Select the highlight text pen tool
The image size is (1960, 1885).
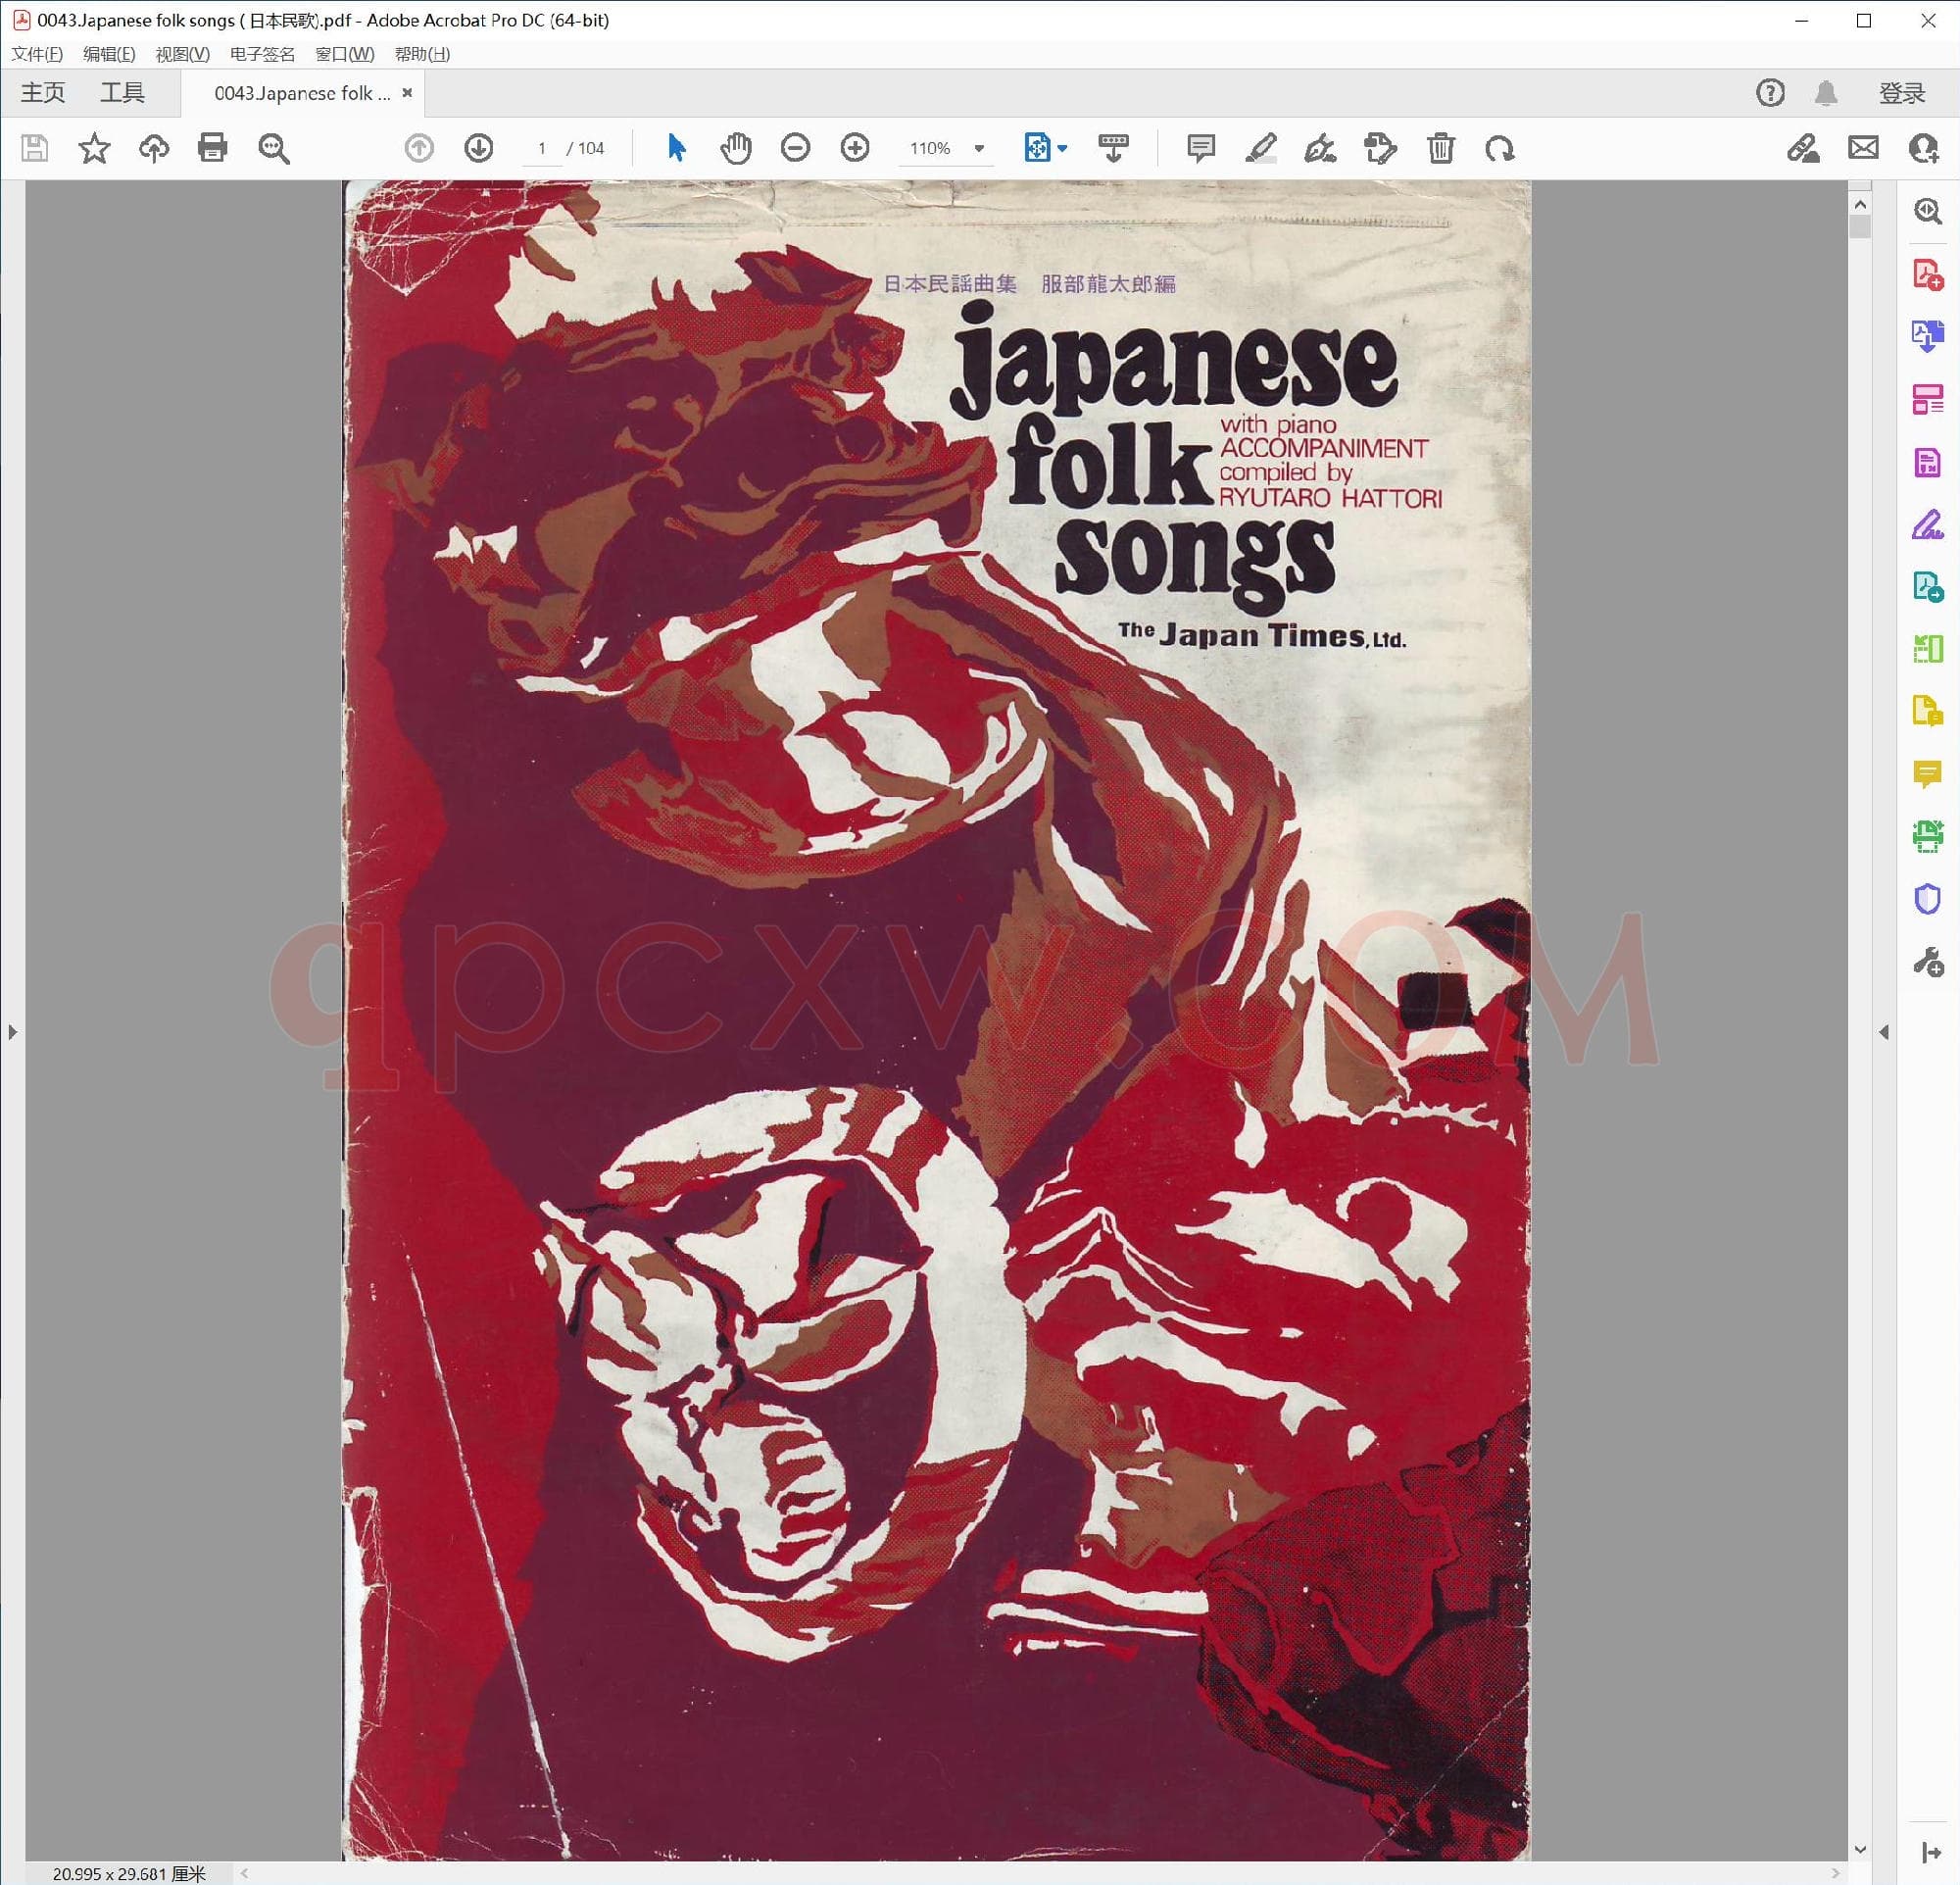1260,148
